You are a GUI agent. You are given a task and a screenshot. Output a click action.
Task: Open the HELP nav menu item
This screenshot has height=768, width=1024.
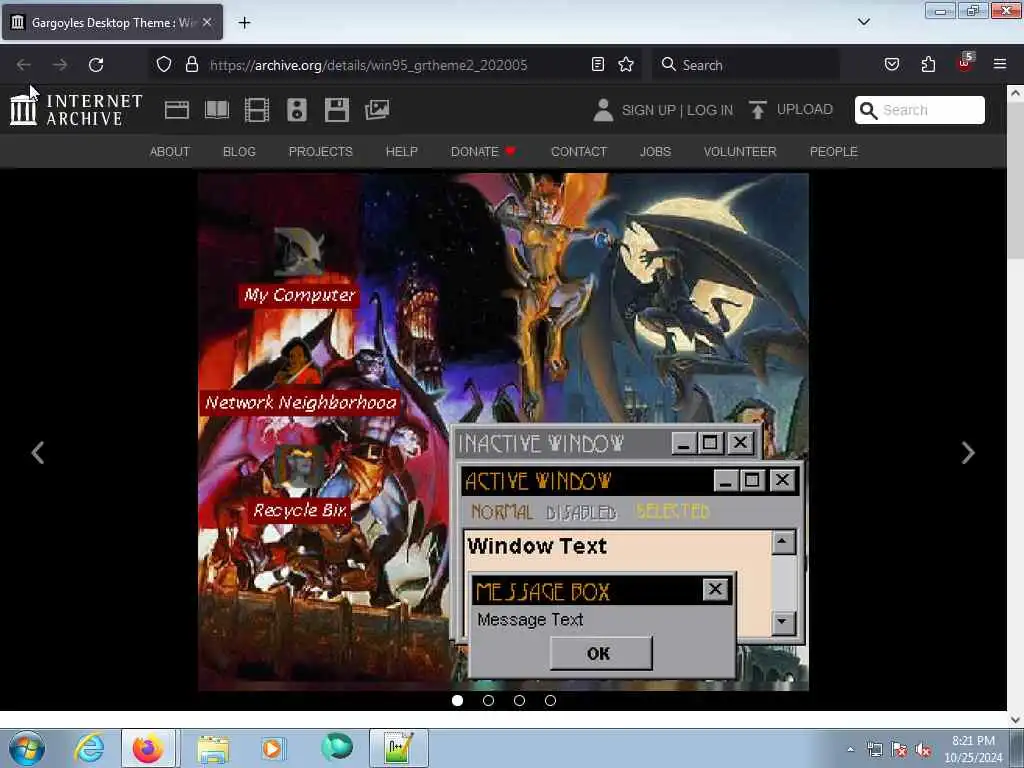click(402, 152)
